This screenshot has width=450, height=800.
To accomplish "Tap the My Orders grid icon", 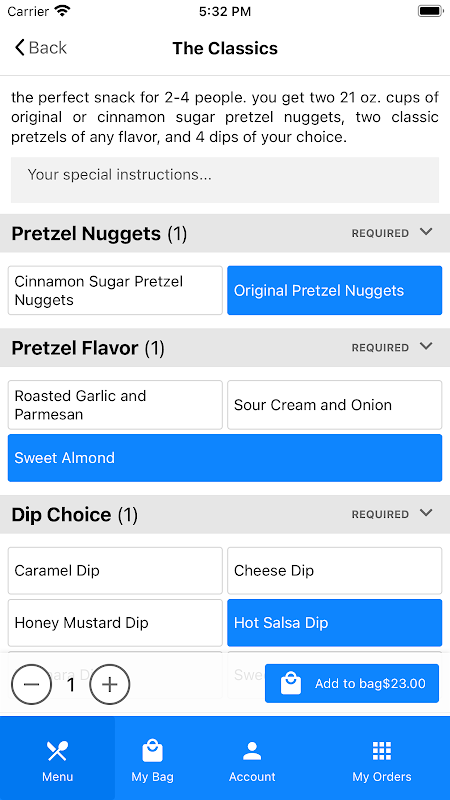I will pos(382,751).
